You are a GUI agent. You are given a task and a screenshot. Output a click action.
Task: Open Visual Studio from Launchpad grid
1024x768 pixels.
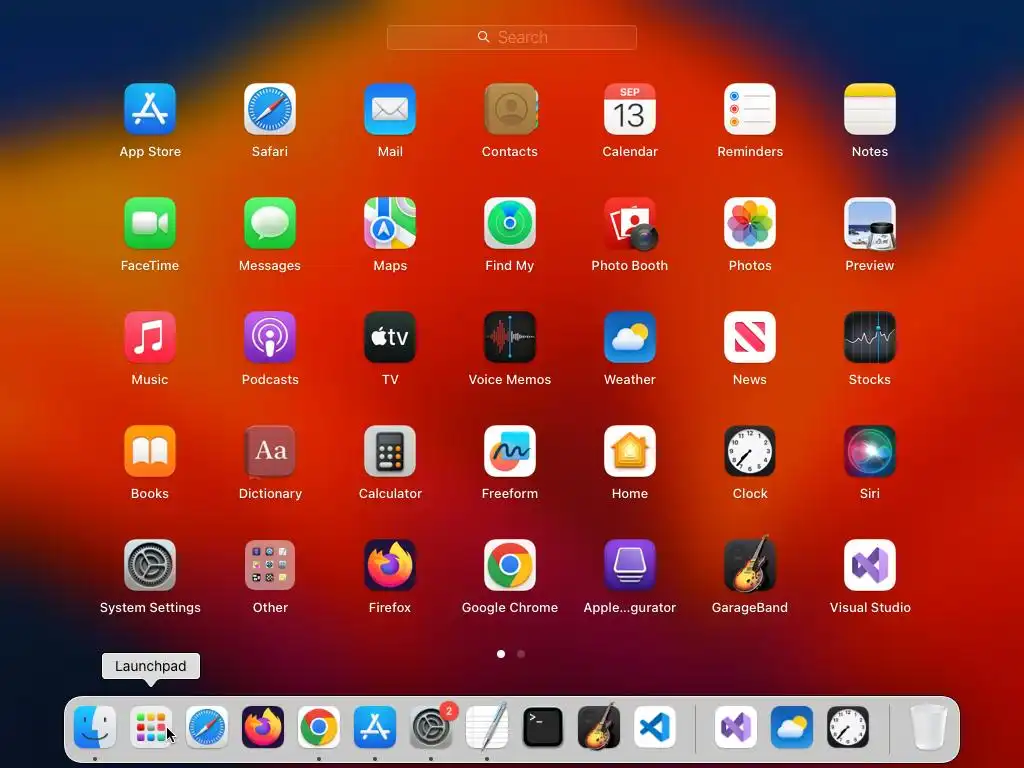click(x=870, y=565)
